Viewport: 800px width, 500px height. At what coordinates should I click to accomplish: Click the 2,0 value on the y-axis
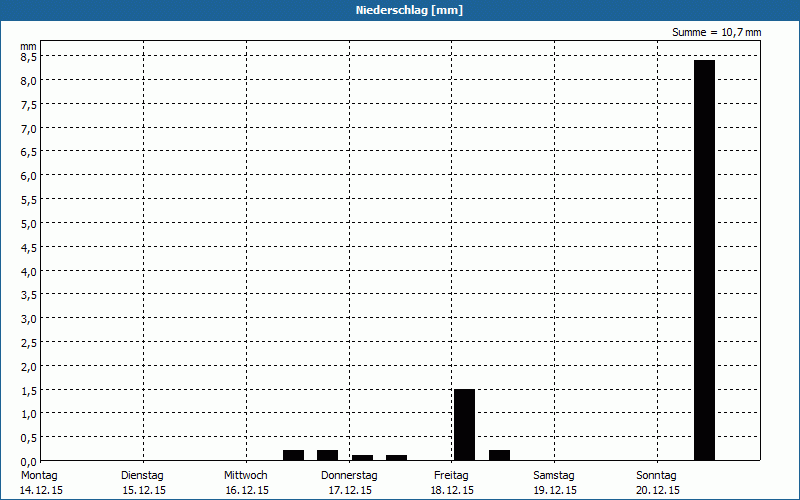29,366
